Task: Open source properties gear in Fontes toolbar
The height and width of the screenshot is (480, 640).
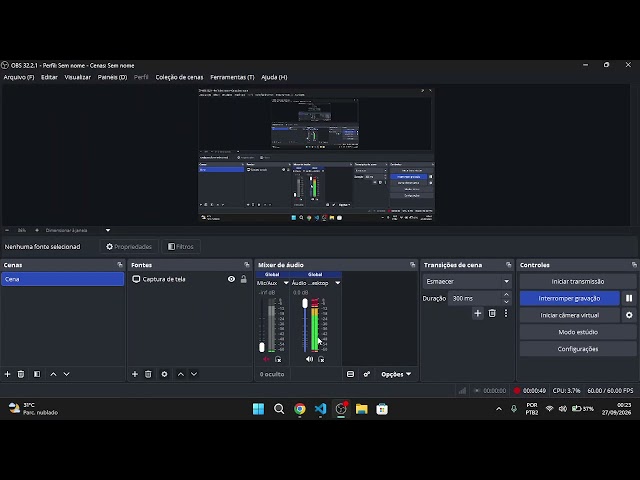Action: click(164, 374)
